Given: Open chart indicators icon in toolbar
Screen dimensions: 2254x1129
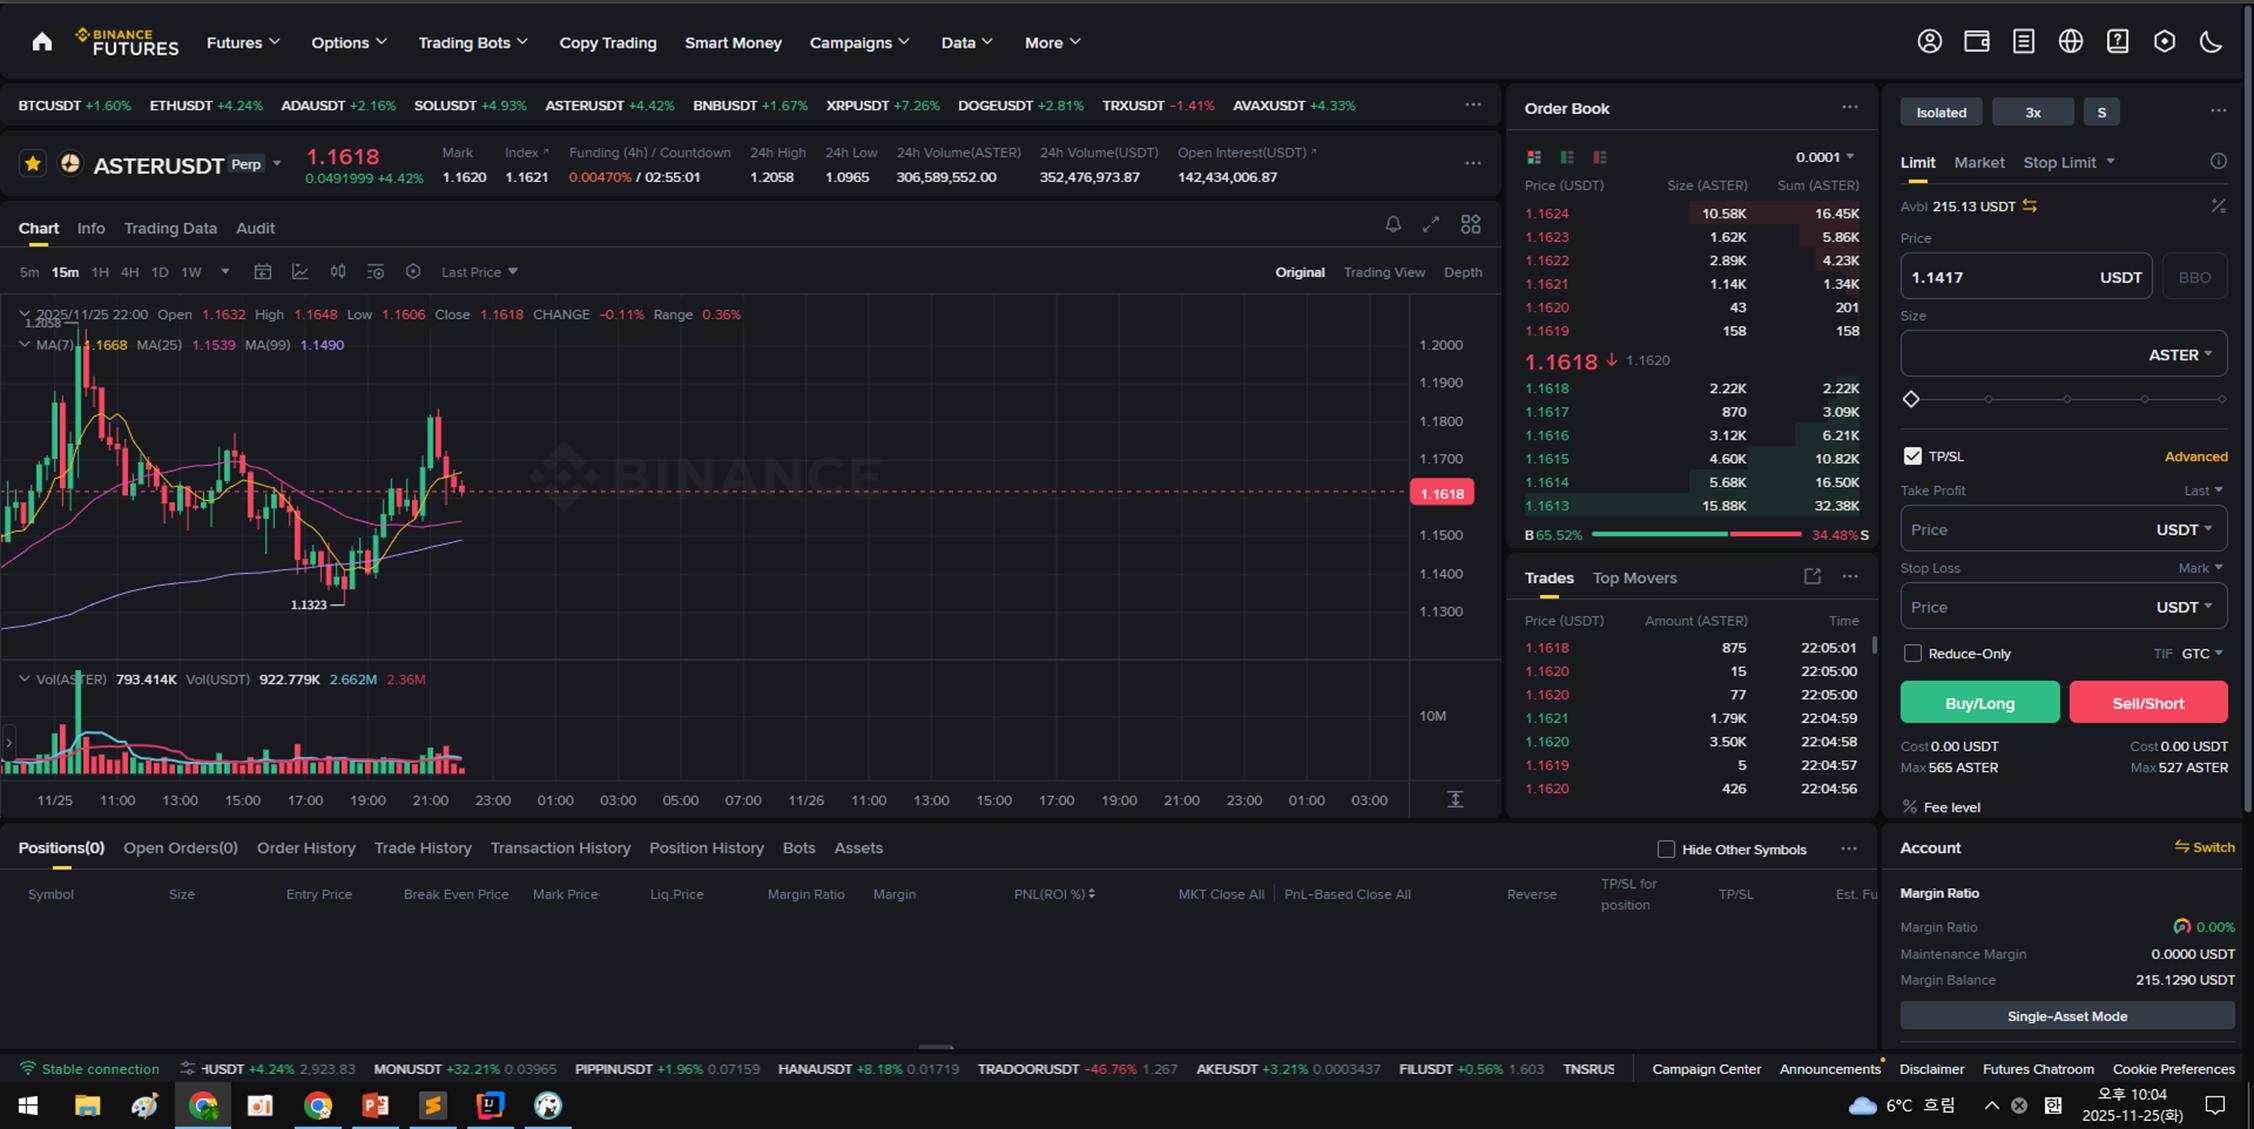Looking at the screenshot, I should [300, 272].
